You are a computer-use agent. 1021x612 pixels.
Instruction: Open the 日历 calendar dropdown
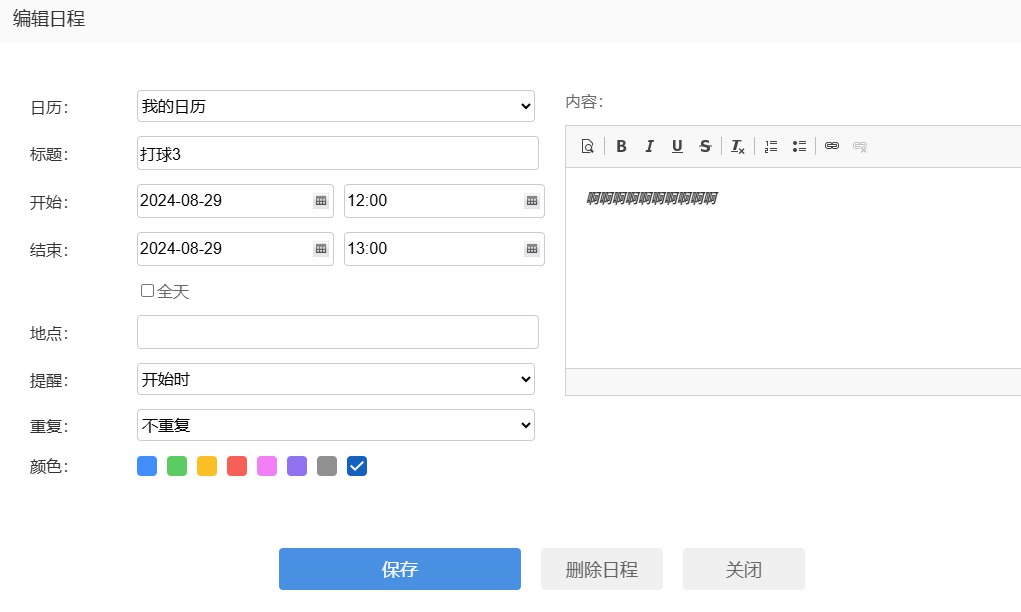pos(336,106)
